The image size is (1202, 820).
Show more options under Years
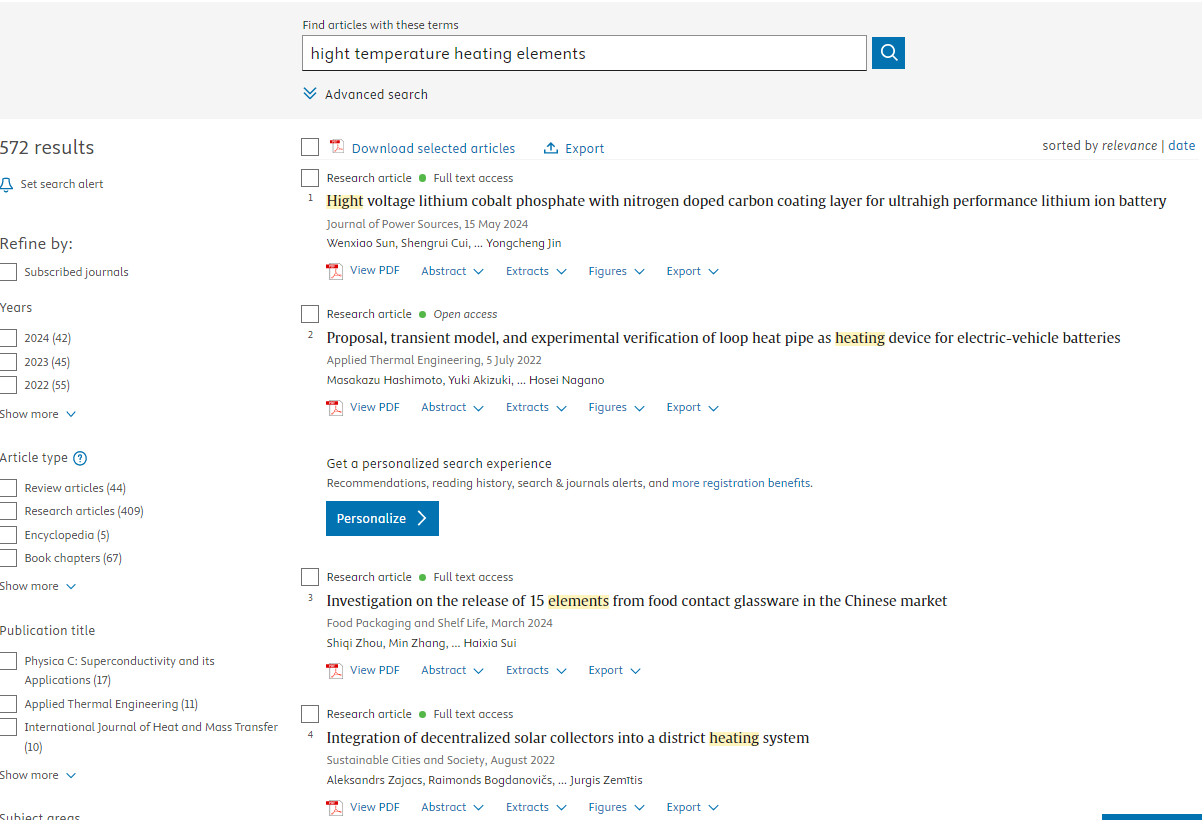point(38,414)
